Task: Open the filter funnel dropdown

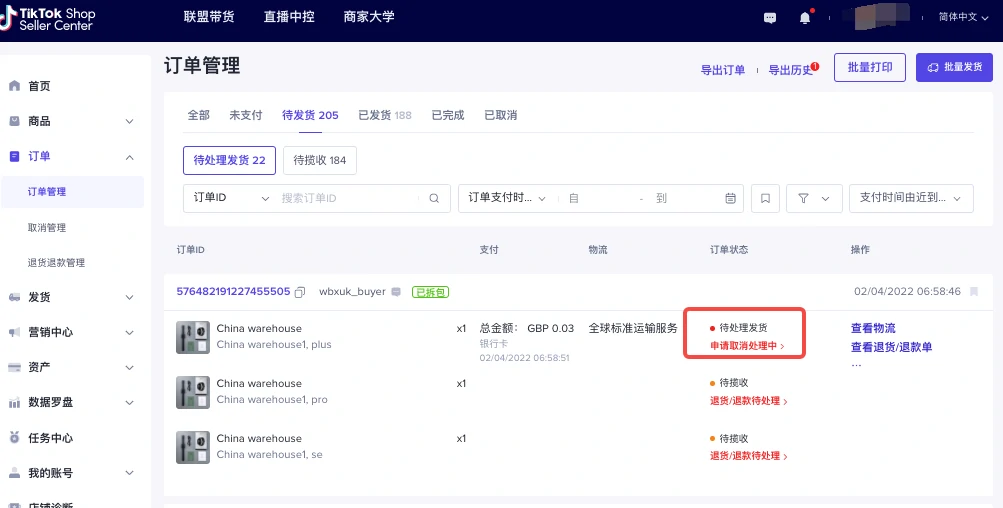Action: point(813,198)
